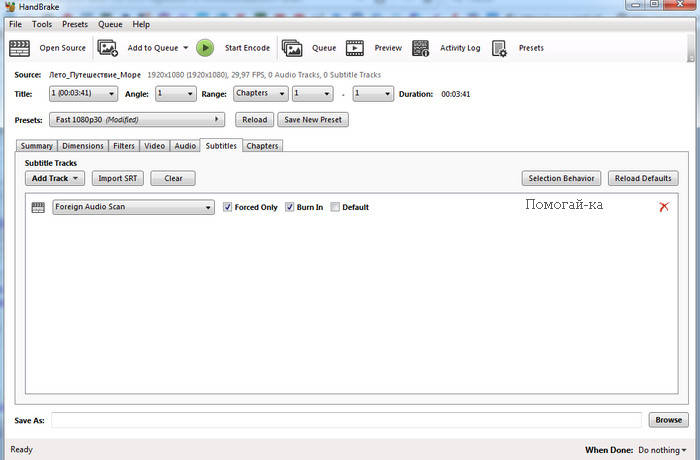This screenshot has width=700, height=460.
Task: Click the Activity Log icon
Action: (x=421, y=48)
